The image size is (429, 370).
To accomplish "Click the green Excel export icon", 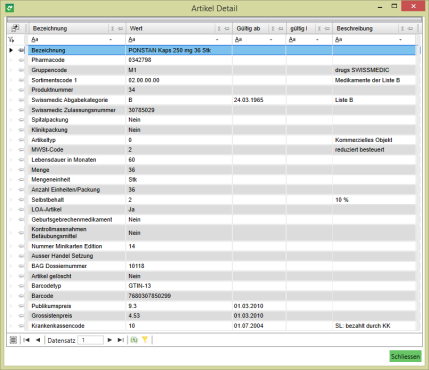I will point(134,340).
